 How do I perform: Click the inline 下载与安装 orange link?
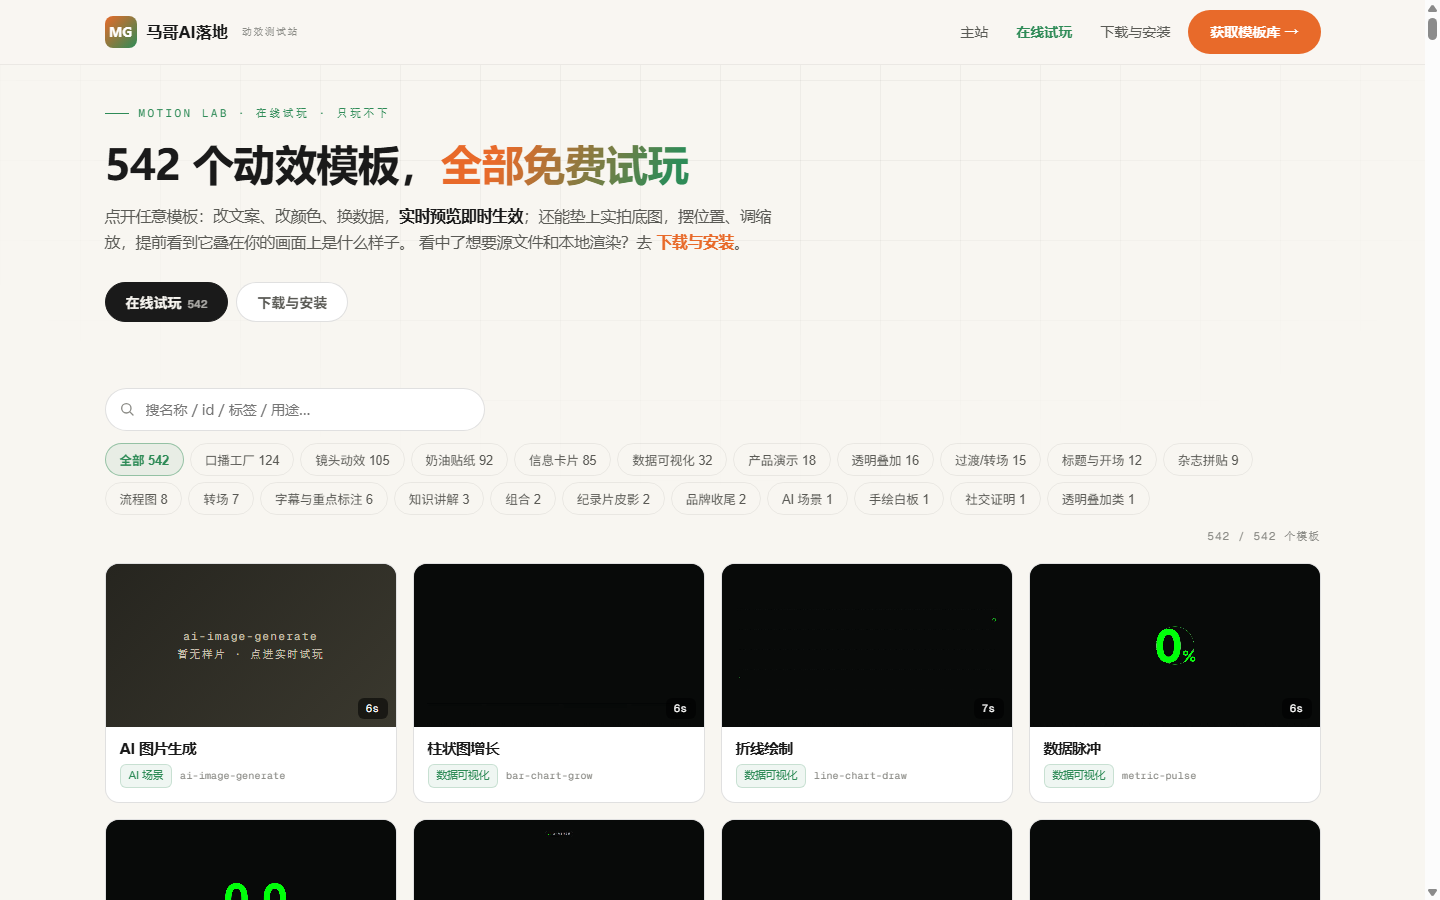[x=696, y=242]
